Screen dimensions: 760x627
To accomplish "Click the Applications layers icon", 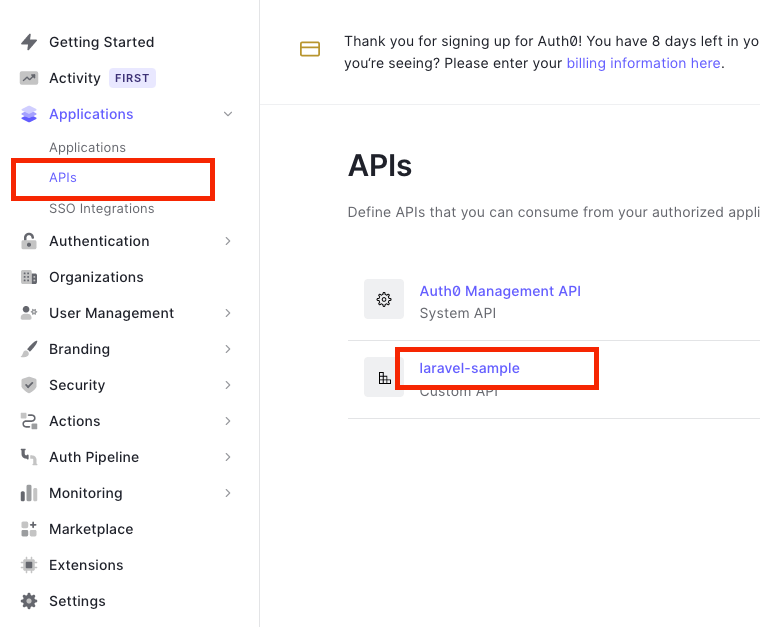I will click(x=29, y=114).
